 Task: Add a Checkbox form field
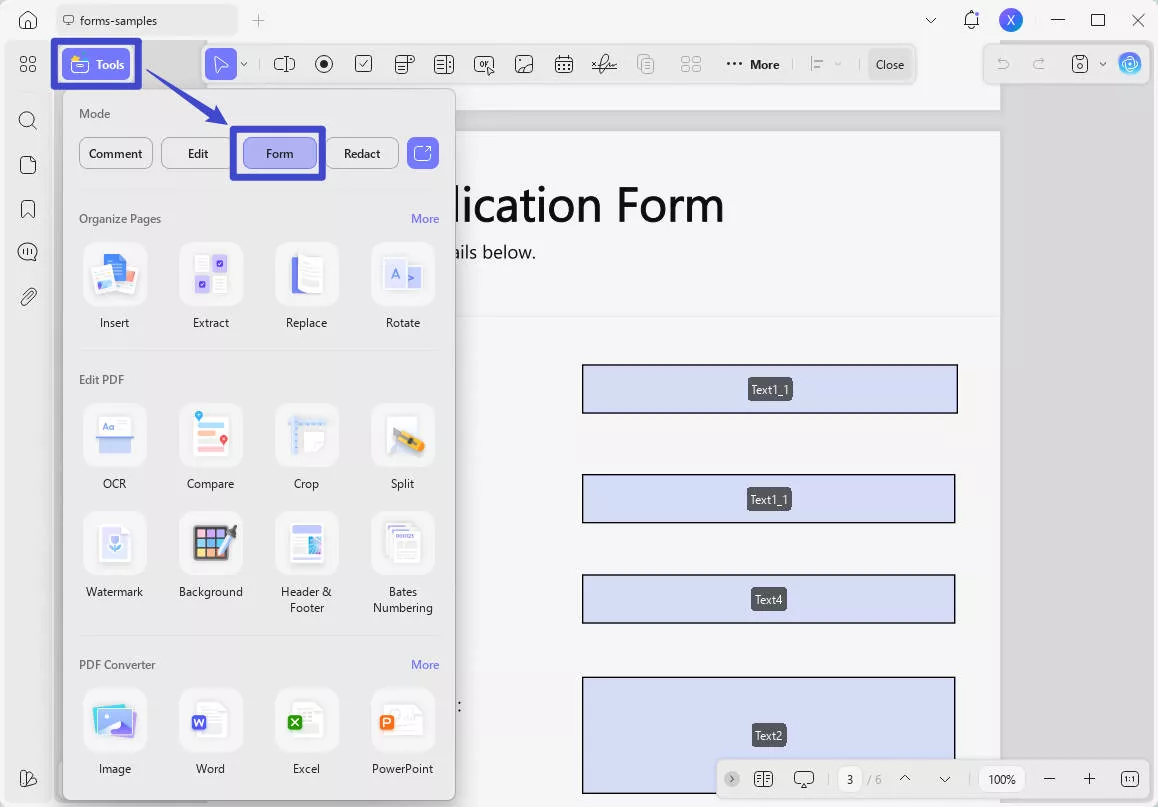pos(364,63)
